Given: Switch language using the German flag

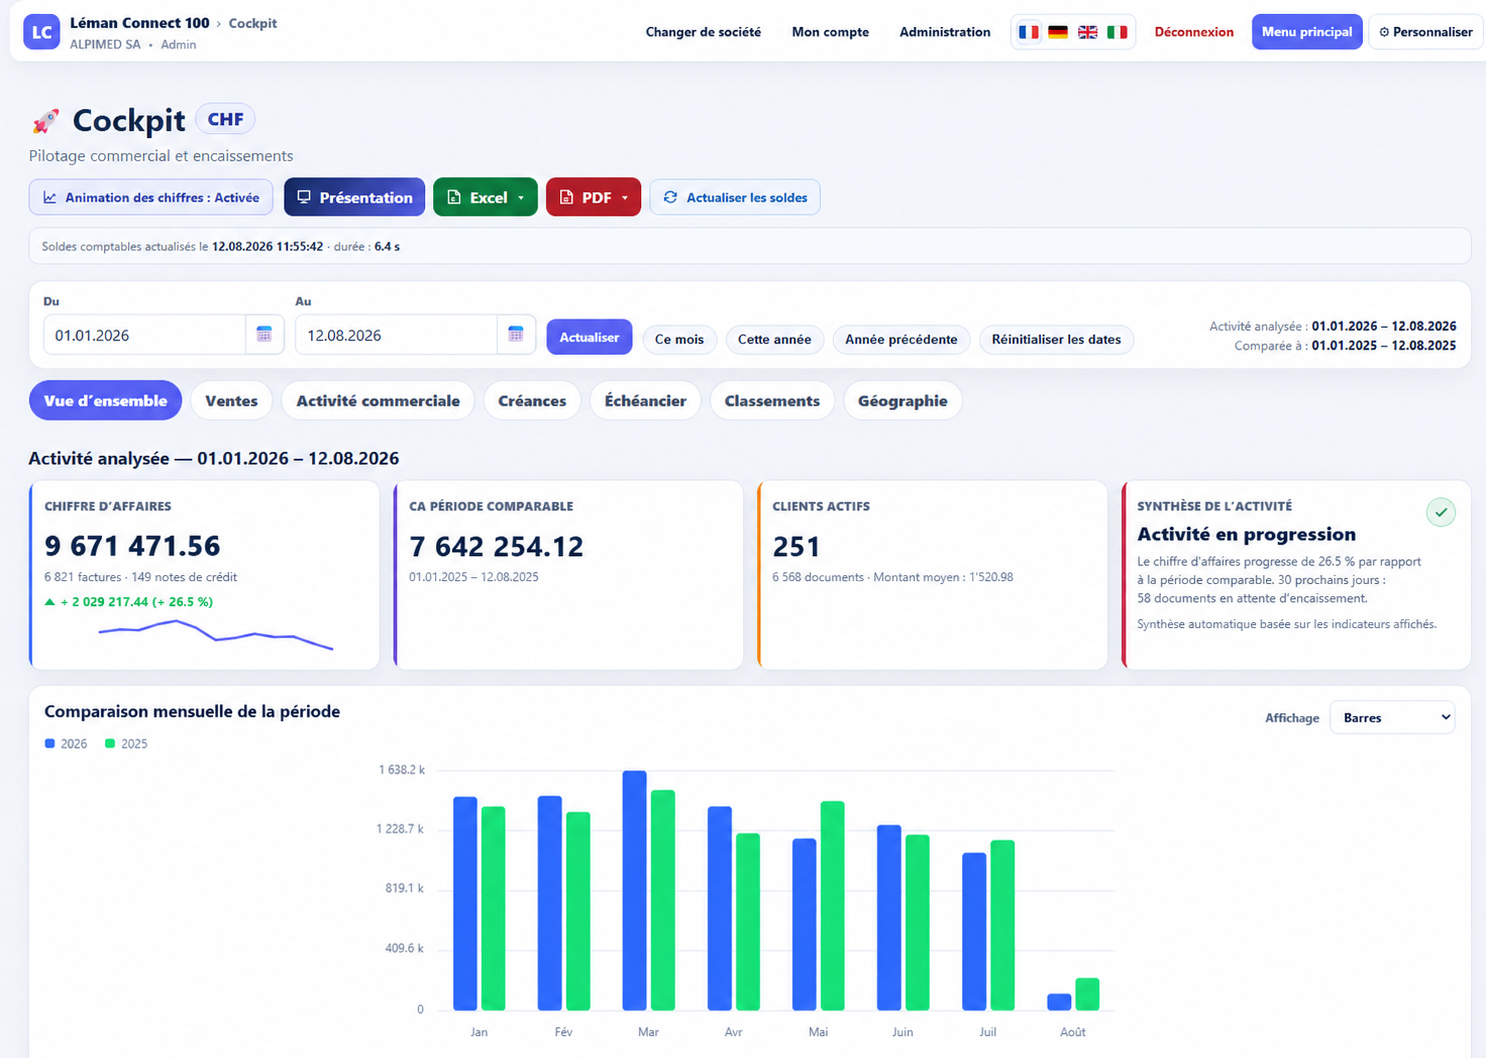Looking at the screenshot, I should (x=1058, y=32).
